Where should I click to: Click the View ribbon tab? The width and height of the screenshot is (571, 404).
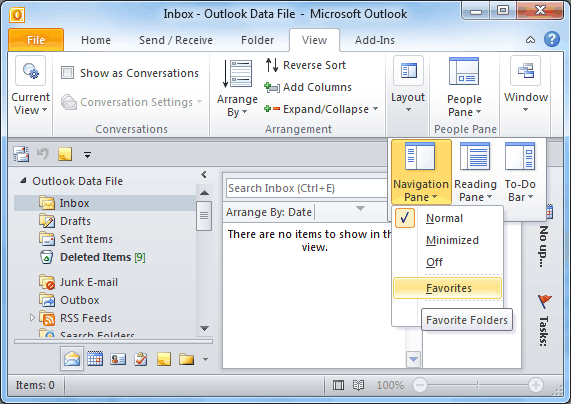pyautogui.click(x=314, y=40)
